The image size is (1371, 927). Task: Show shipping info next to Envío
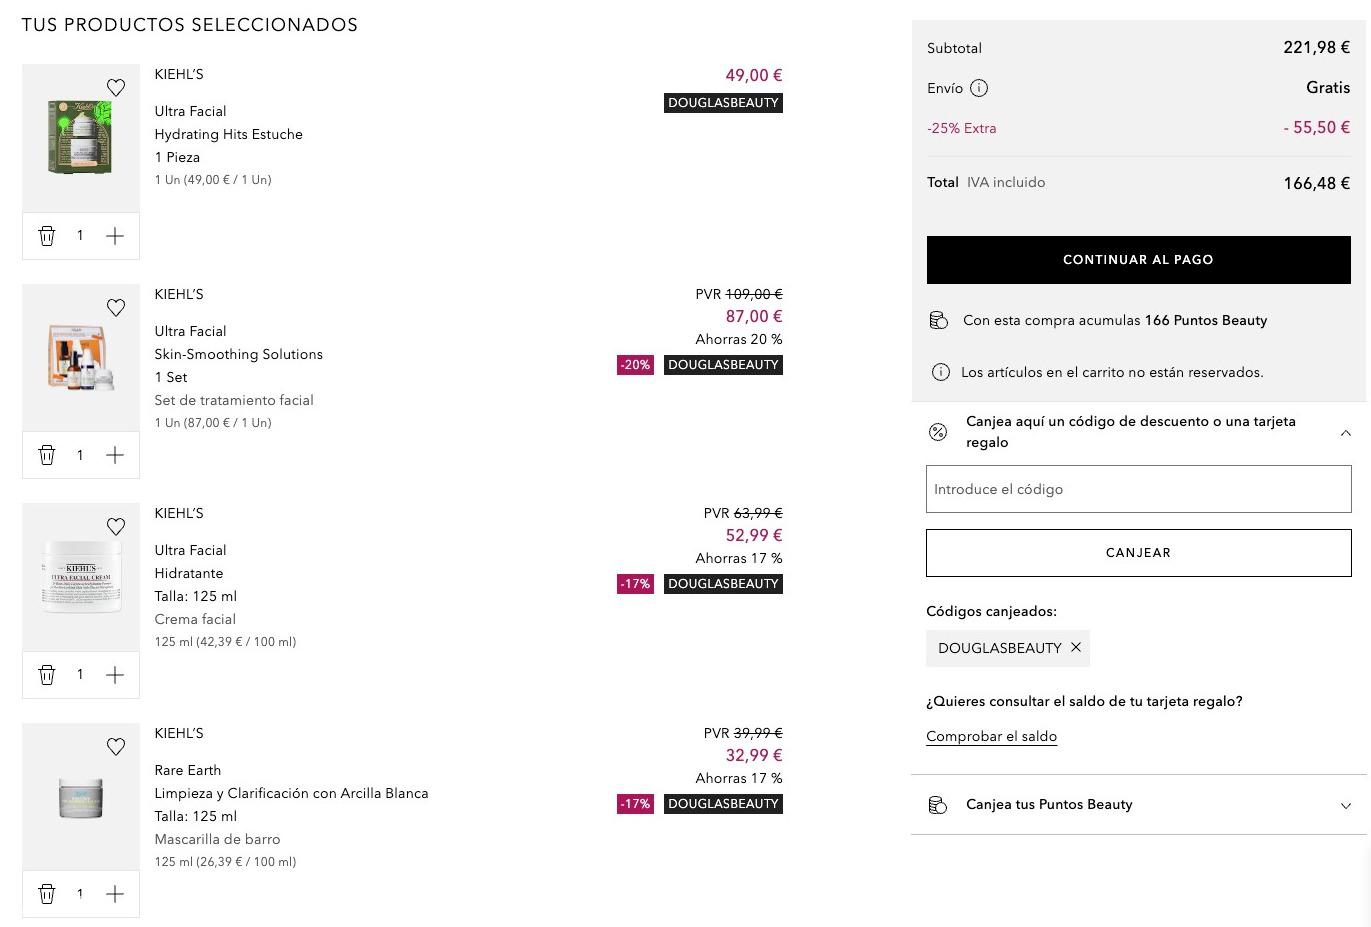(x=979, y=88)
